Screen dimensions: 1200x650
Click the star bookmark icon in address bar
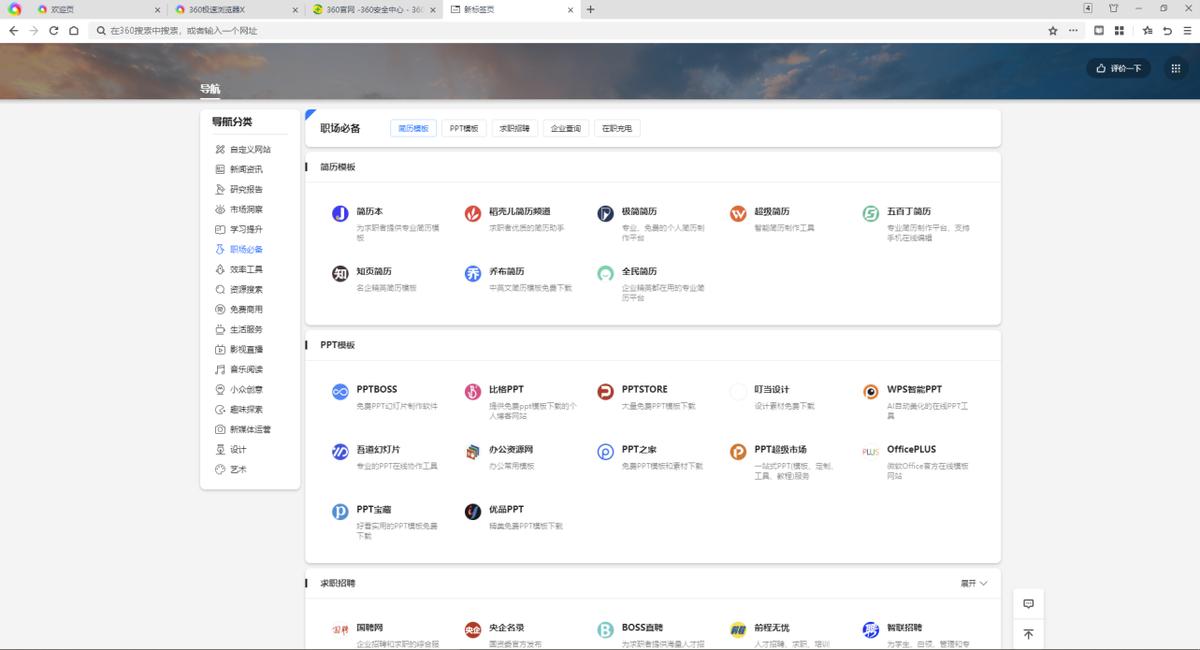[x=1053, y=31]
